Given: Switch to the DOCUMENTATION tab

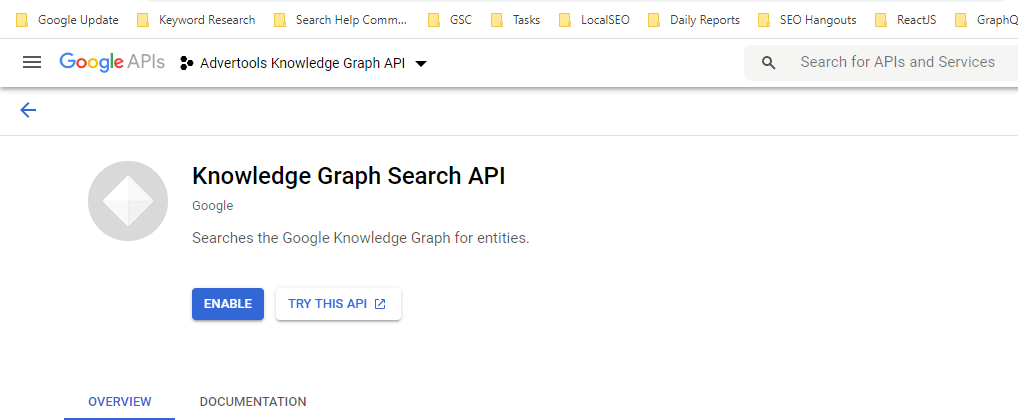Looking at the screenshot, I should [253, 402].
